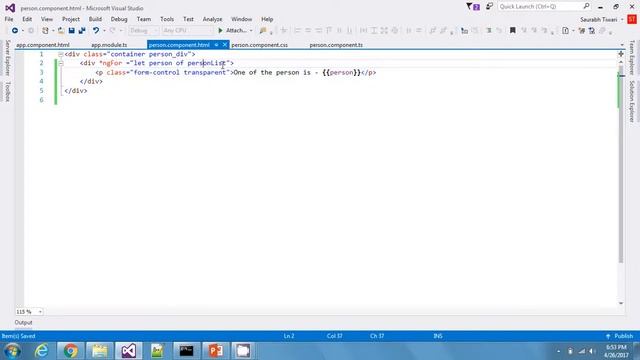Open the Toolbox side tab
640x360 pixels.
pos(7,91)
